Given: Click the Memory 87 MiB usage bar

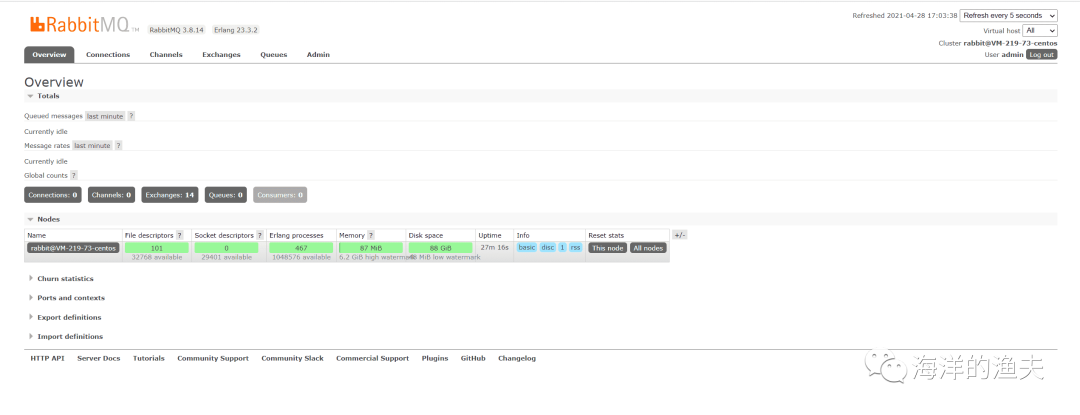Looking at the screenshot, I should pyautogui.click(x=371, y=248).
